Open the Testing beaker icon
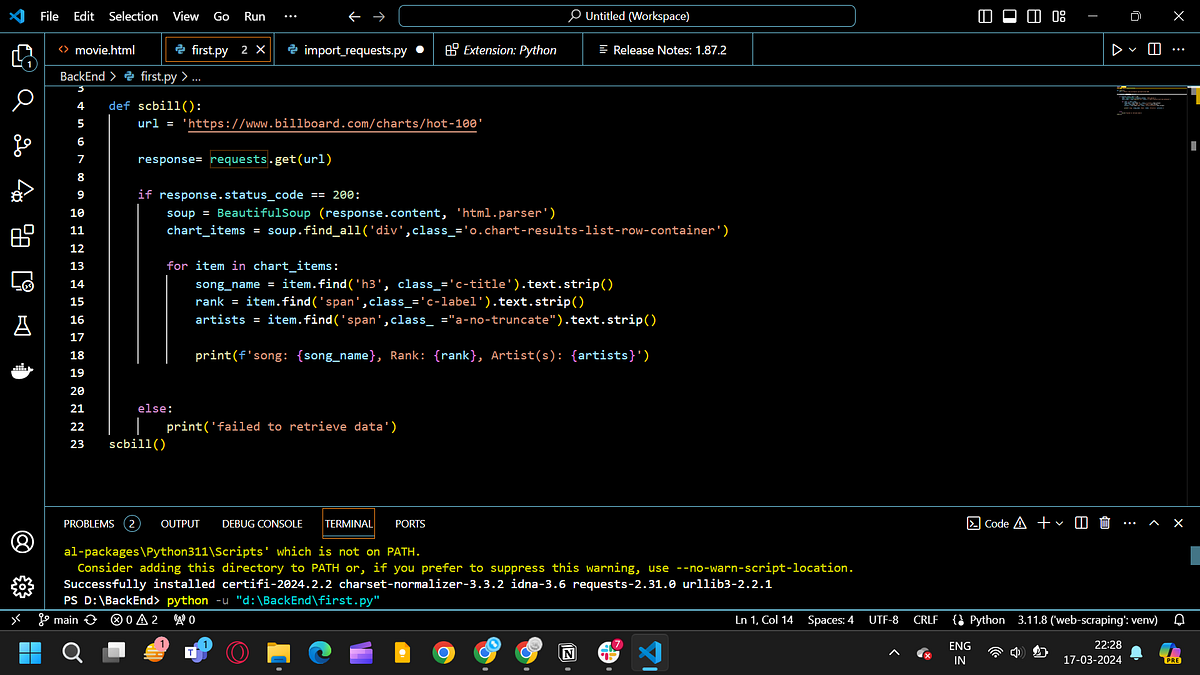This screenshot has height=675, width=1200. click(x=23, y=325)
